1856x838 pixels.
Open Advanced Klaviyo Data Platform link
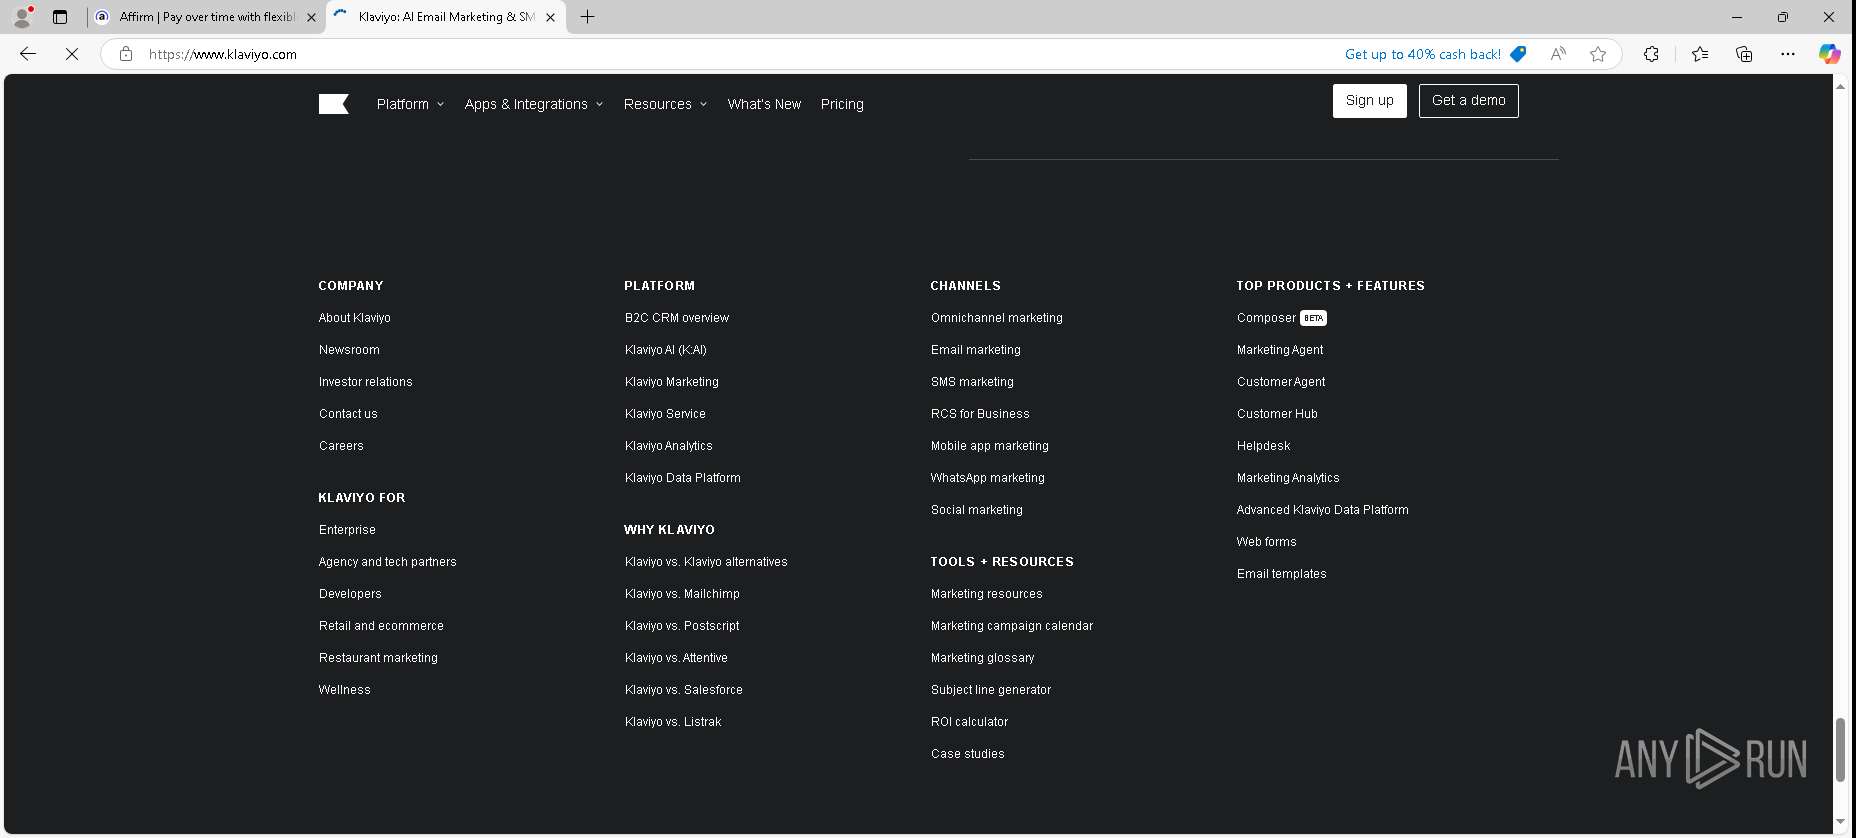(1322, 510)
